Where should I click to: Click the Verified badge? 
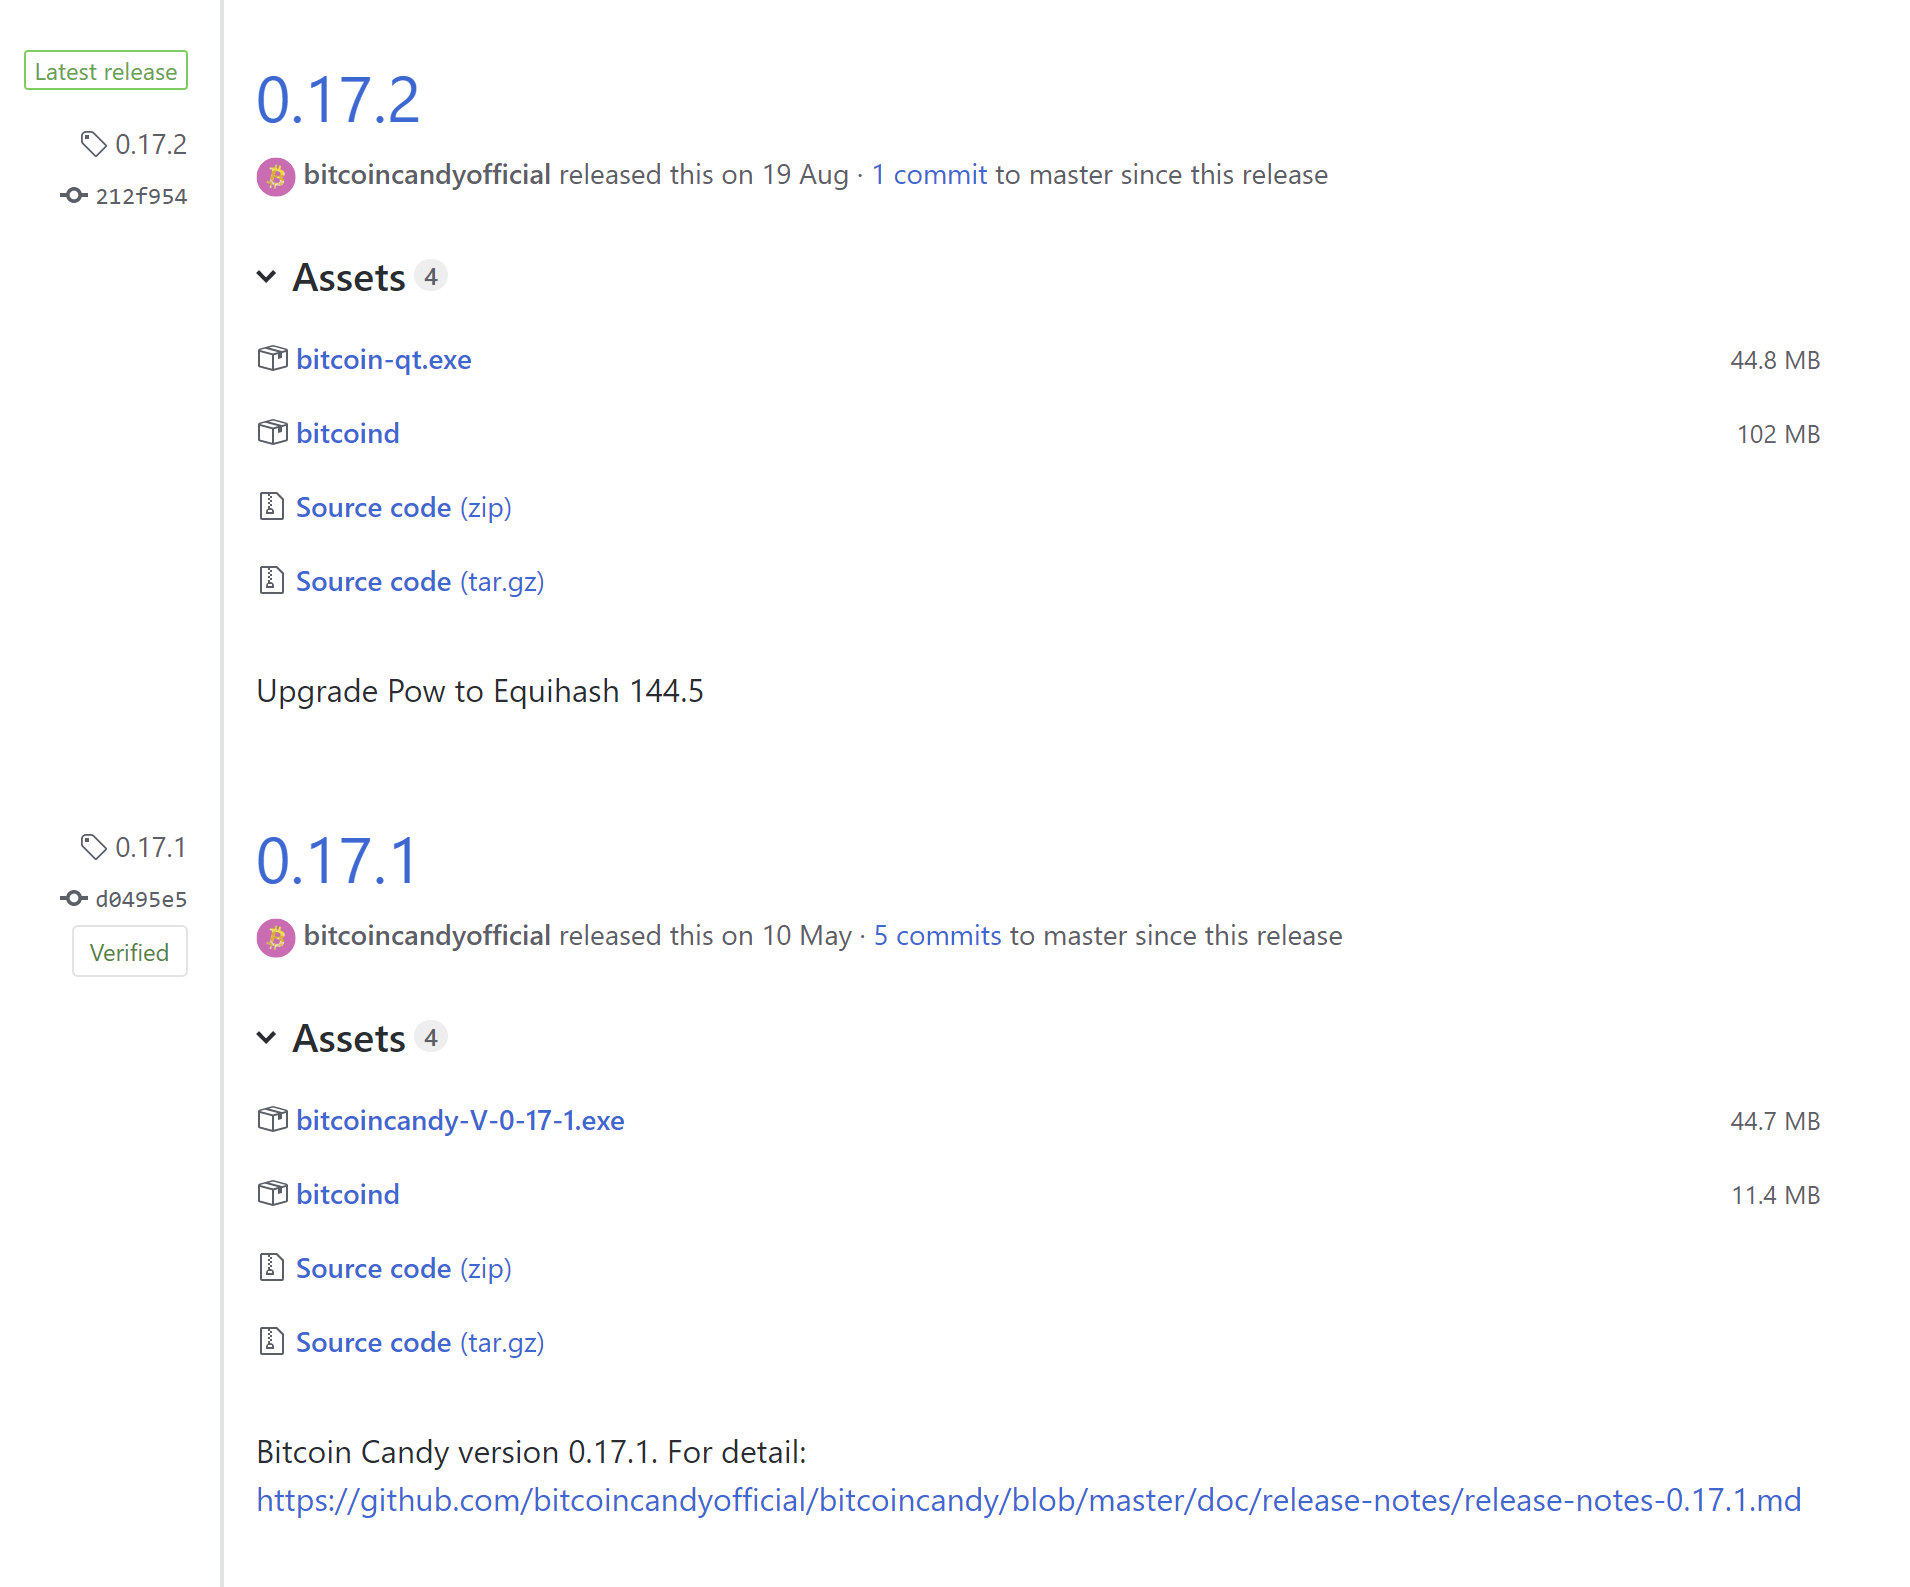[129, 952]
